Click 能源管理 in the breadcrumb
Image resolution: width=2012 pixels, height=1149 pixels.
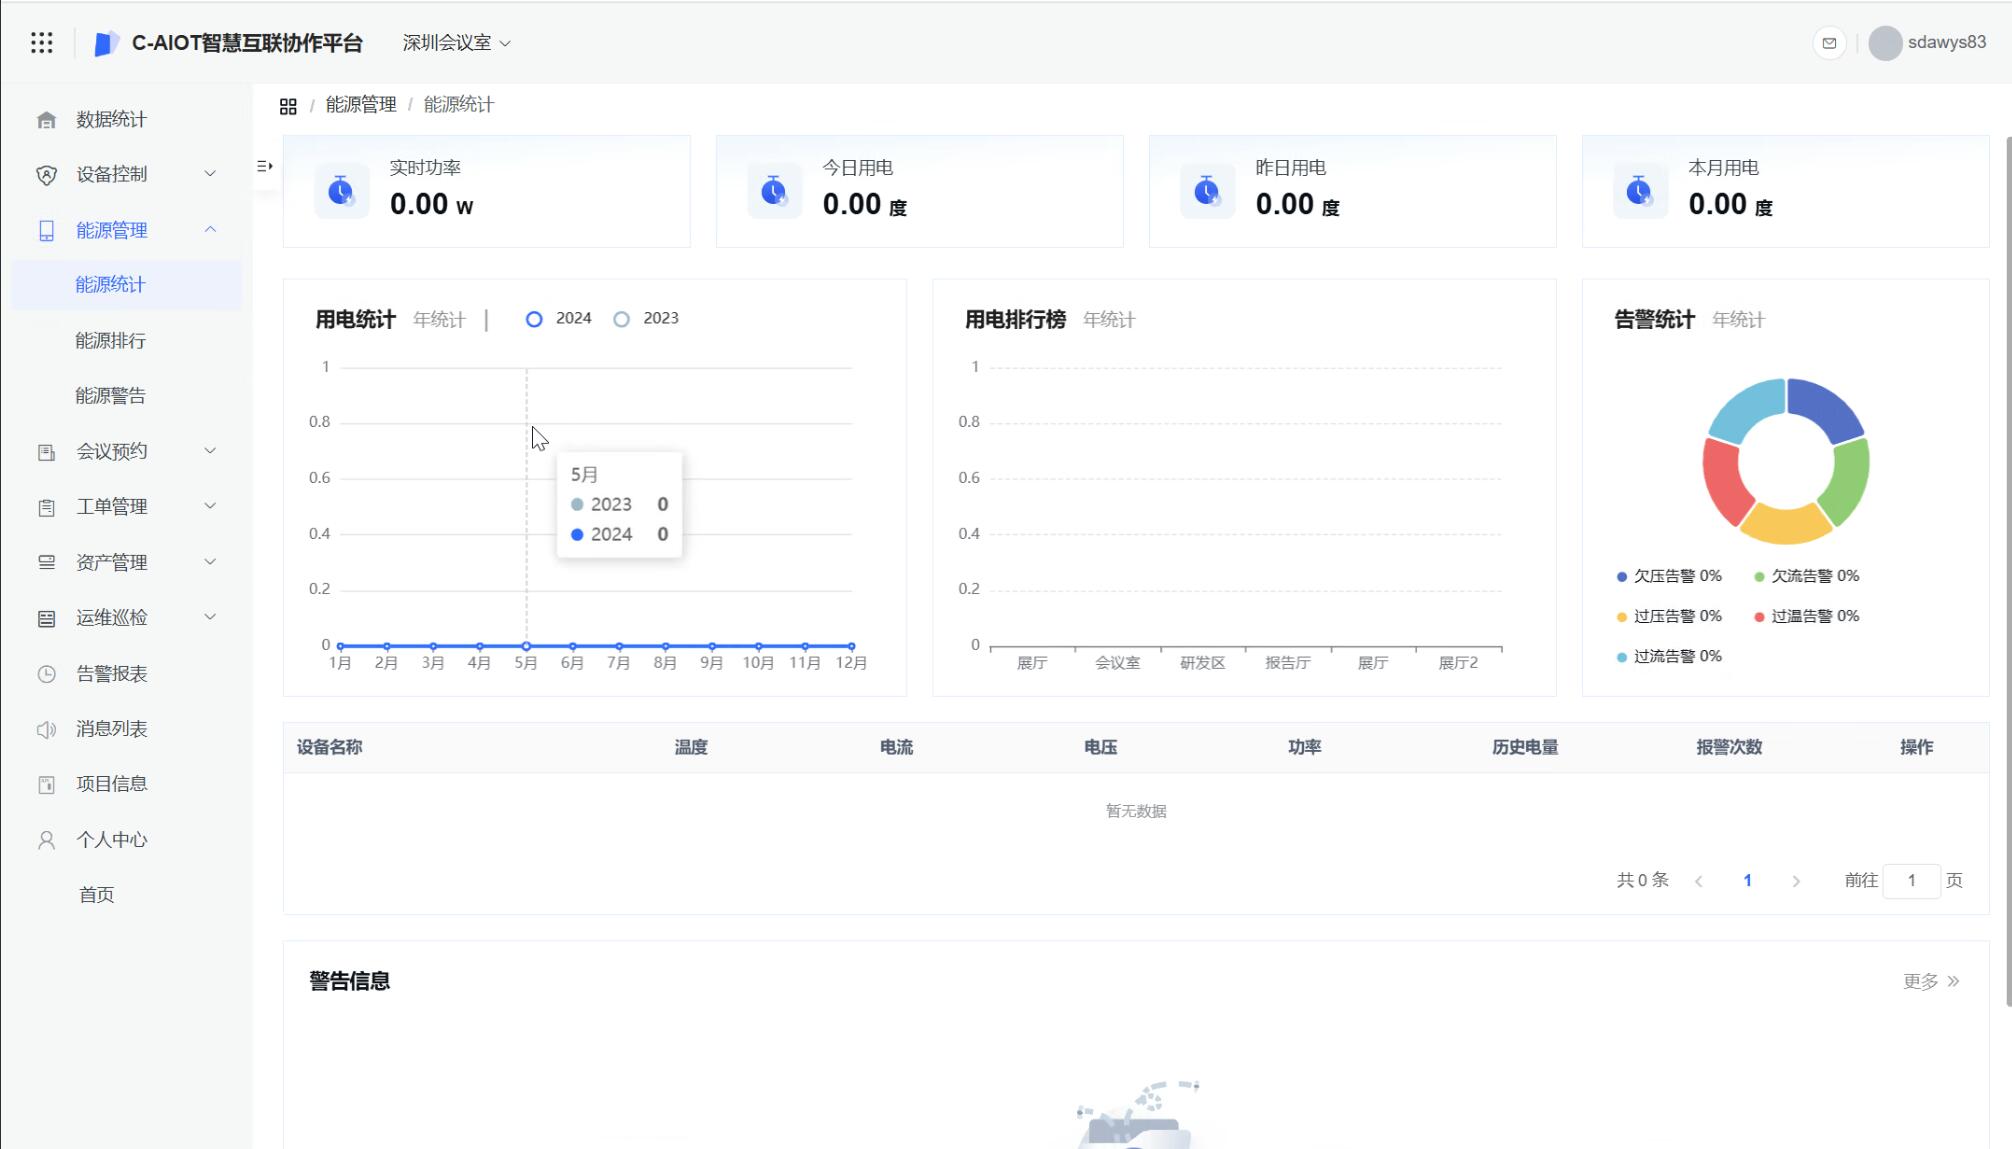click(361, 105)
